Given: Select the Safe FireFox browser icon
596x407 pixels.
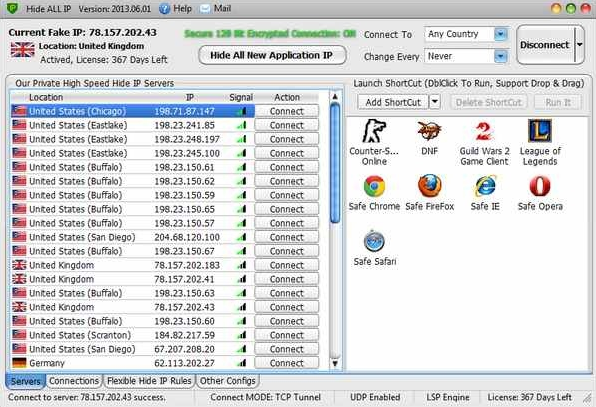Looking at the screenshot, I should tap(430, 186).
